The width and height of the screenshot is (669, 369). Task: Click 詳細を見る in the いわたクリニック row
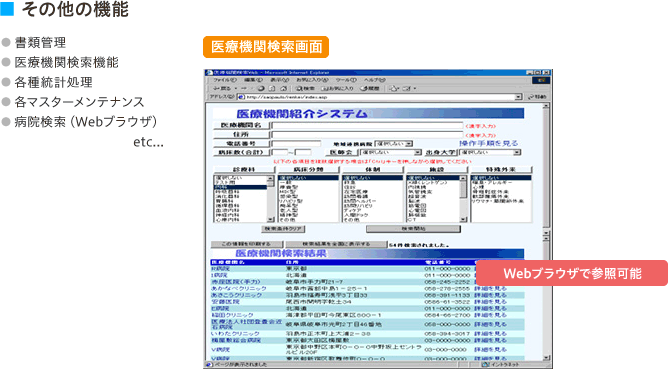point(491,334)
